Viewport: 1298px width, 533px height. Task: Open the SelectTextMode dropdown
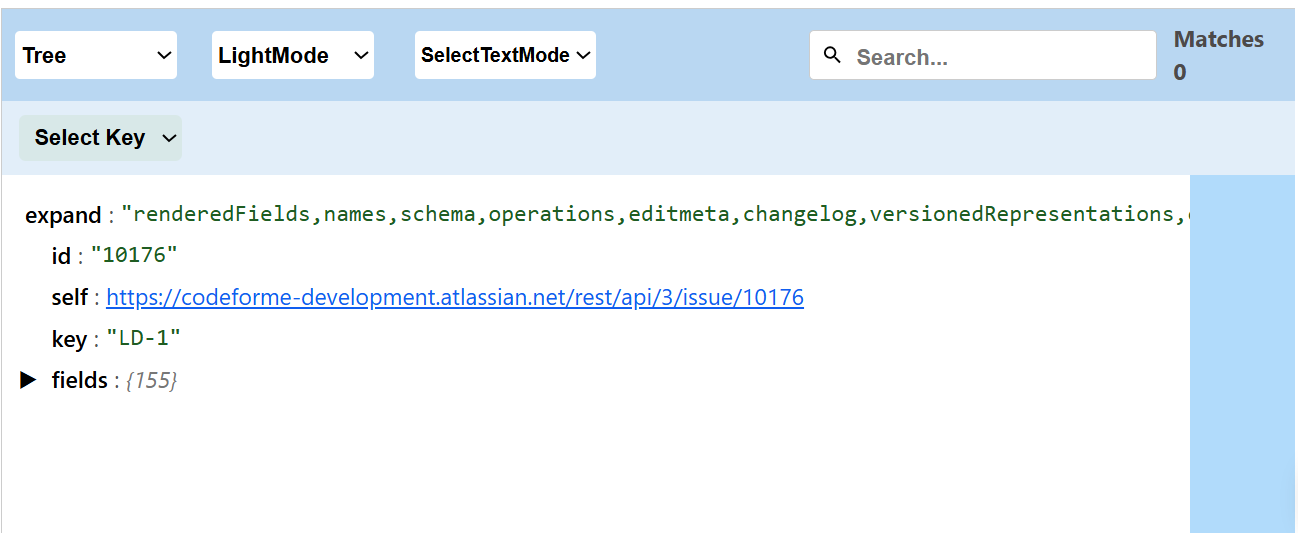tap(505, 55)
